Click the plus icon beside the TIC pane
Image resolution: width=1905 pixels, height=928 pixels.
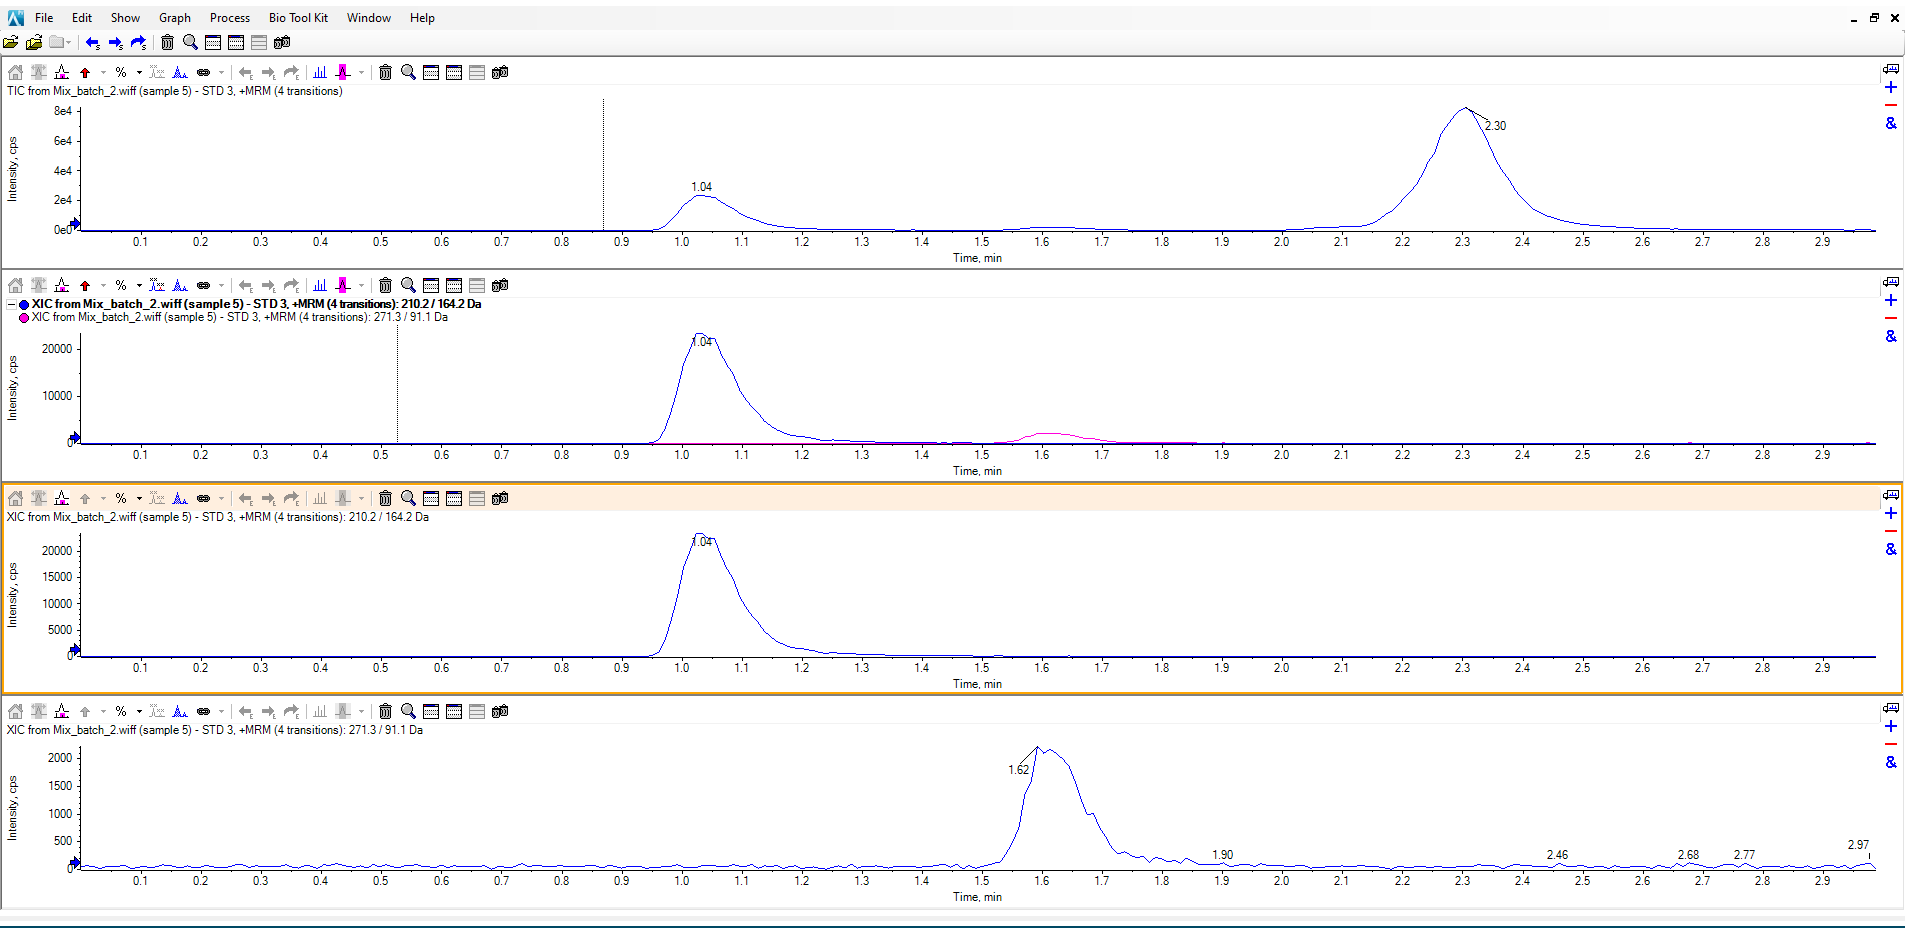[1891, 87]
